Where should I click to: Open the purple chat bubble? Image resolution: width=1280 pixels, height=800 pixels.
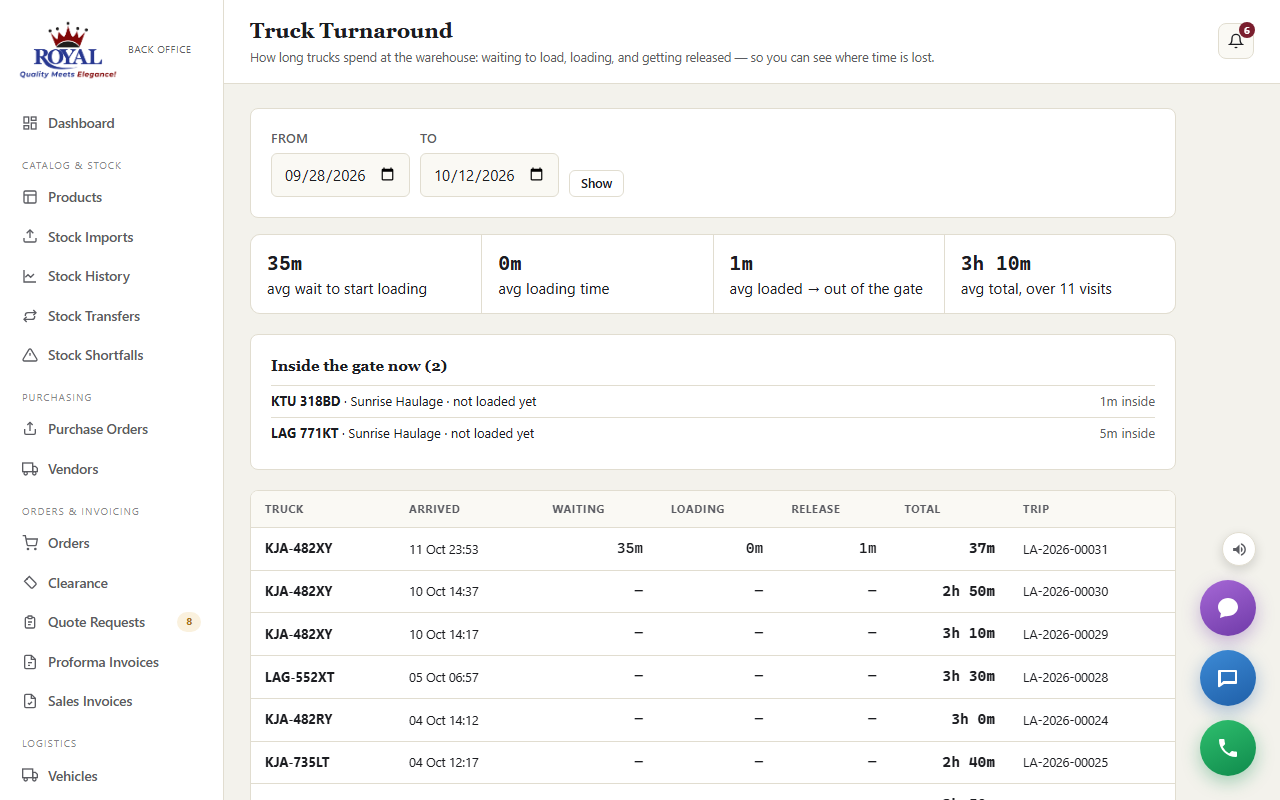1228,608
